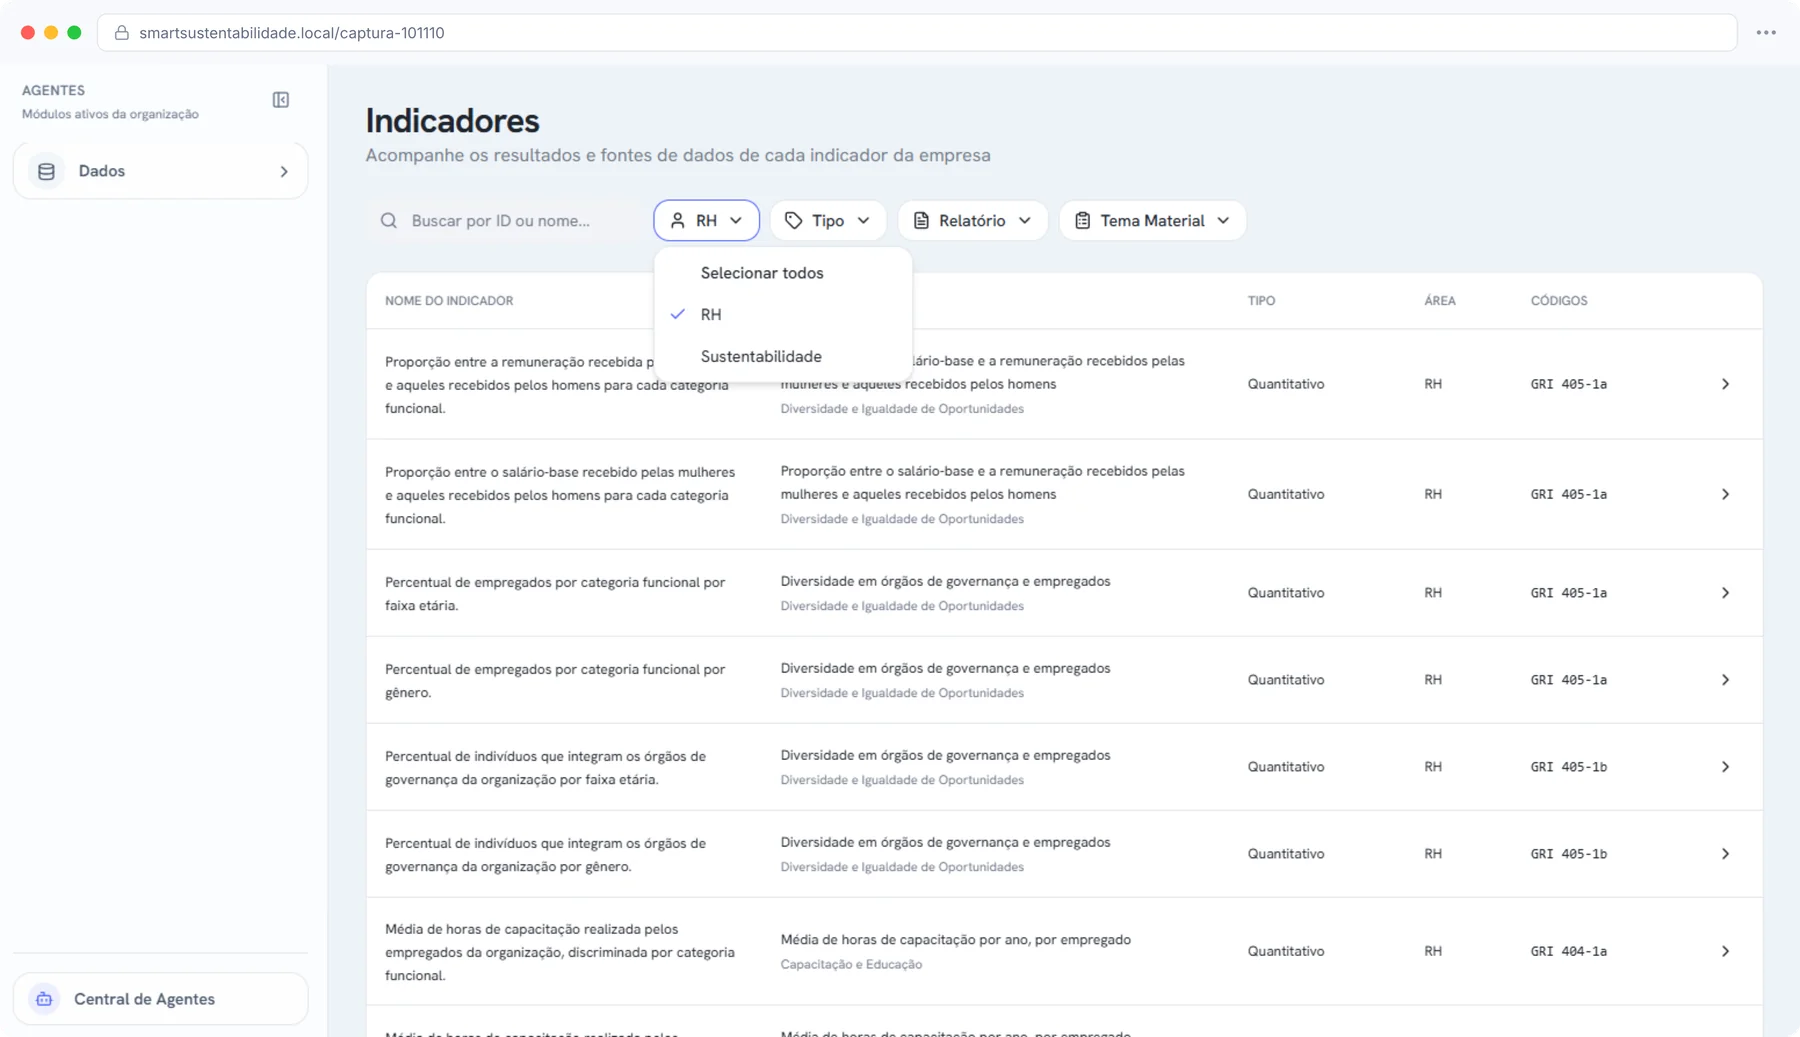Click the RH option label in dropdown
Viewport: 1800px width, 1037px height.
pyautogui.click(x=711, y=315)
